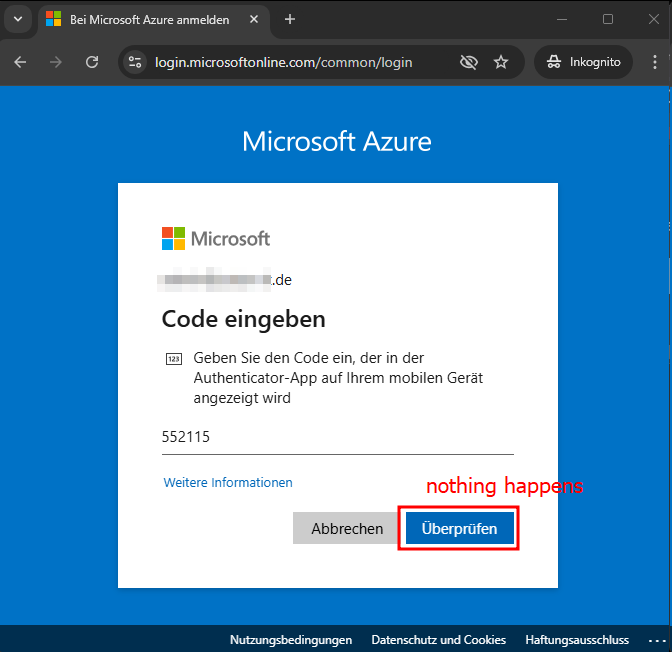Image resolution: width=672 pixels, height=652 pixels.
Task: Open the tab search dropdown arrow
Action: 18,19
